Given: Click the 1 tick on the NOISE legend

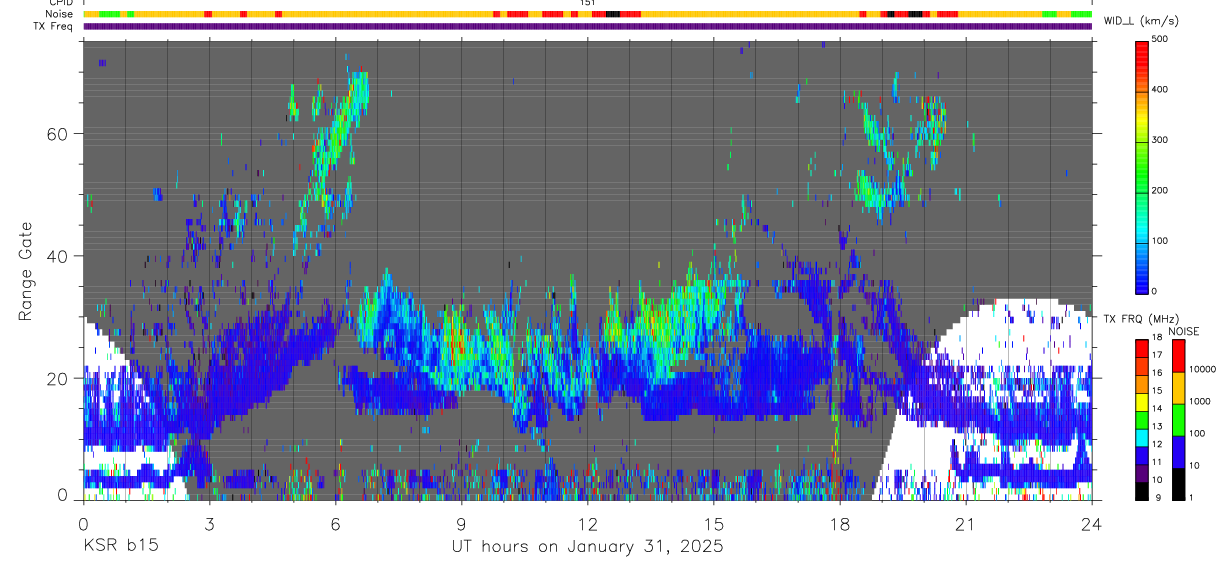Looking at the screenshot, I should (x=1193, y=497).
